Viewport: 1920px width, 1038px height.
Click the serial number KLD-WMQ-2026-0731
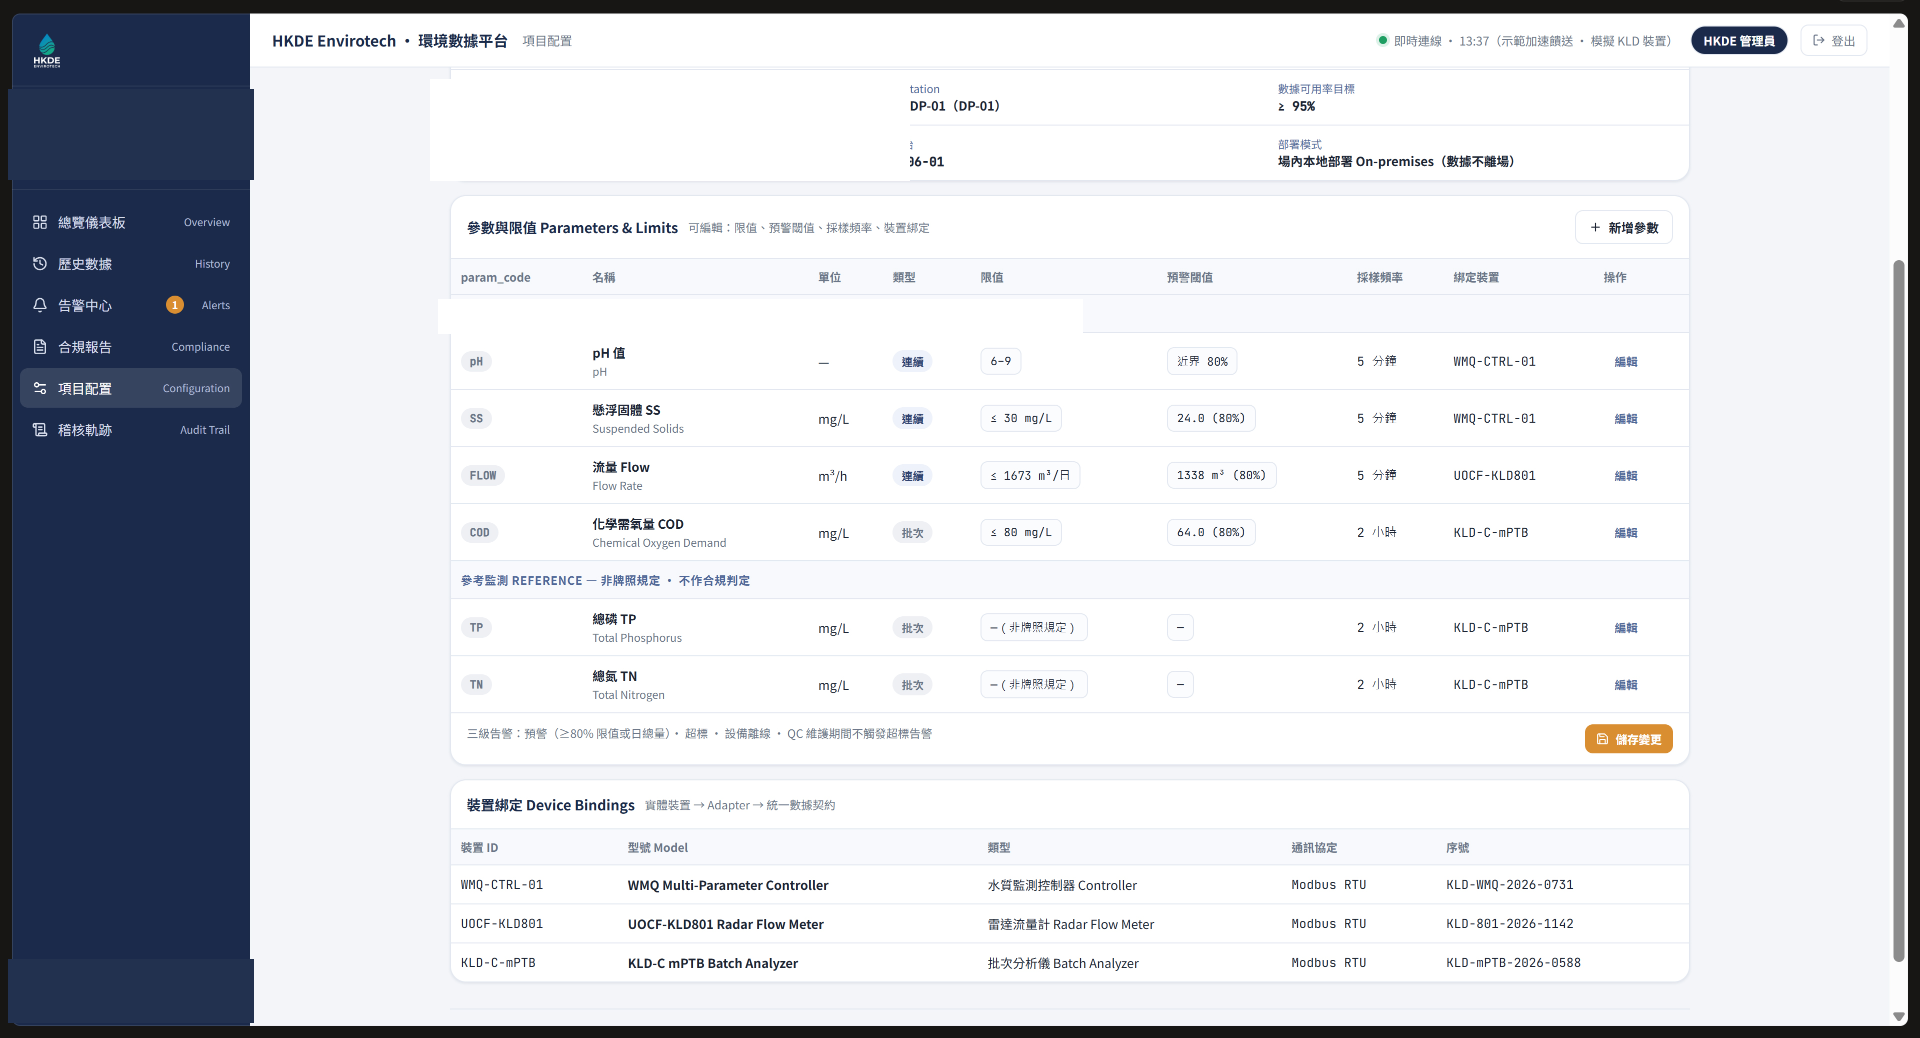[x=1509, y=885]
